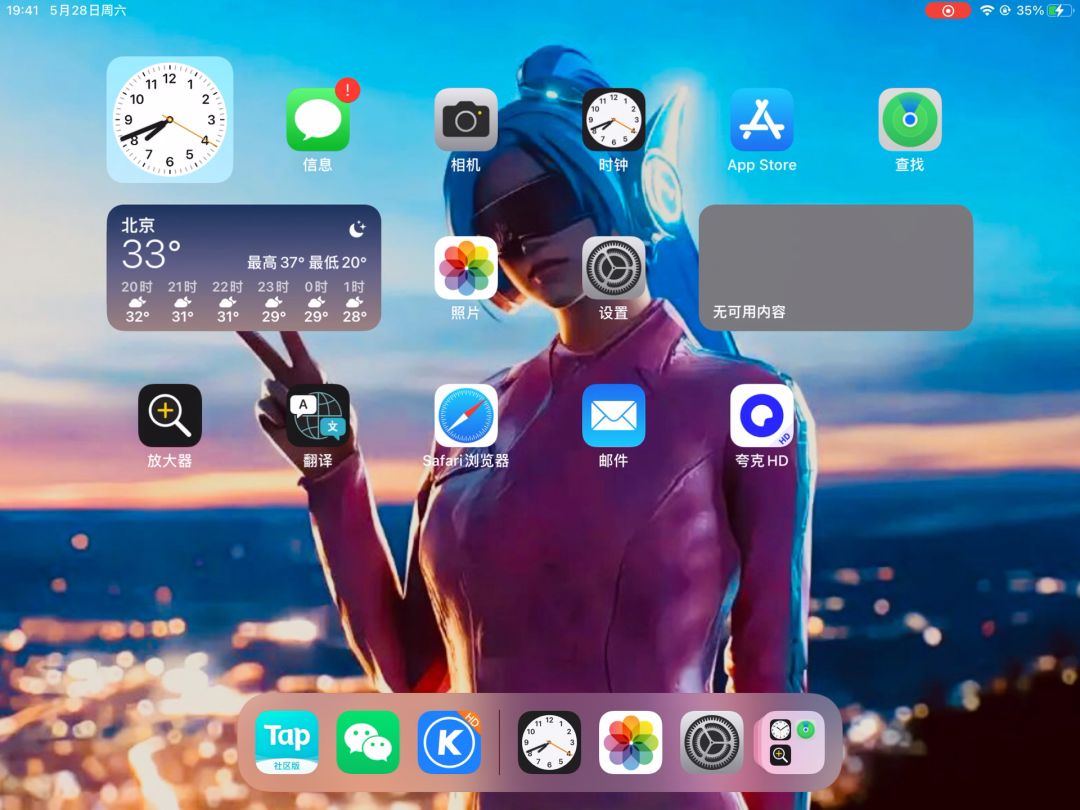Tap the 无可用内容 empty widget
The image size is (1080, 810).
tap(835, 267)
